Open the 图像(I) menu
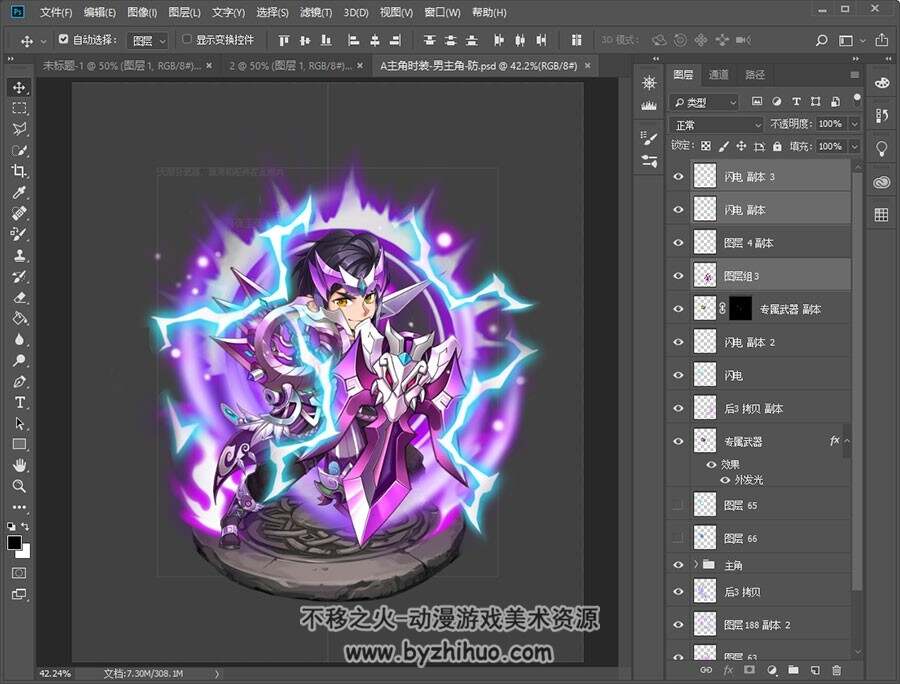The height and width of the screenshot is (684, 900). pos(142,12)
